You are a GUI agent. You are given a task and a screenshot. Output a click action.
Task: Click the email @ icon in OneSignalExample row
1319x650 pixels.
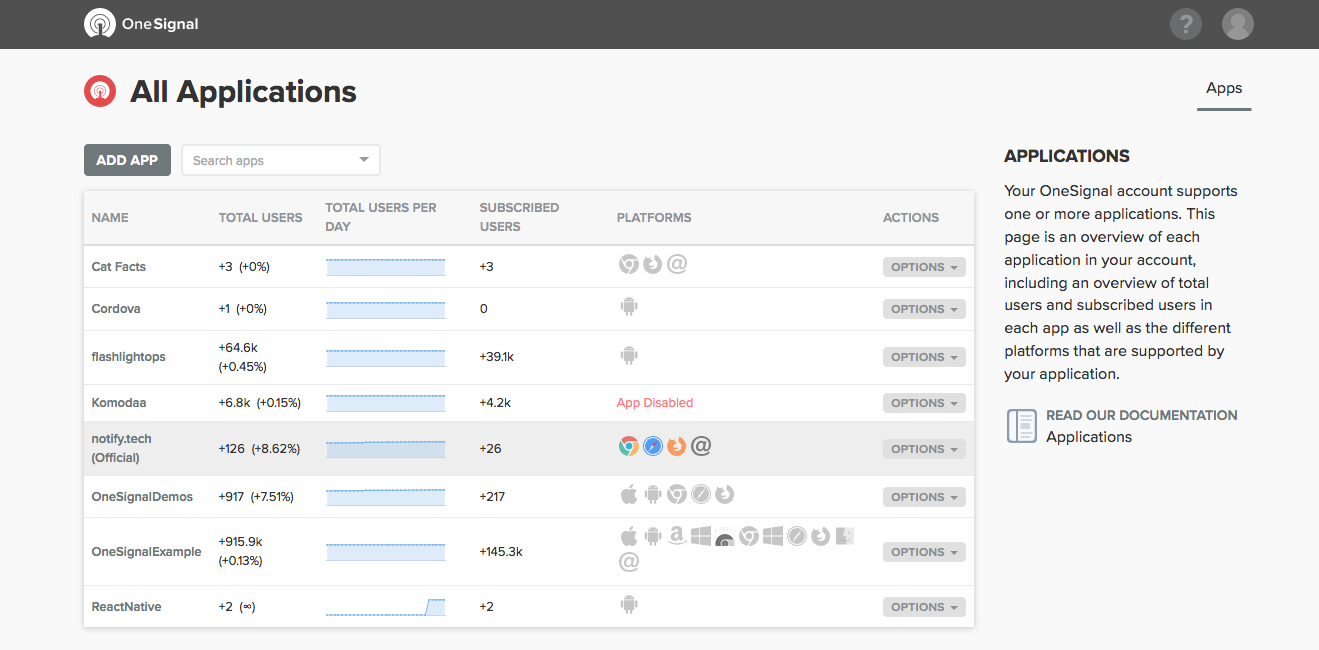coord(629,562)
